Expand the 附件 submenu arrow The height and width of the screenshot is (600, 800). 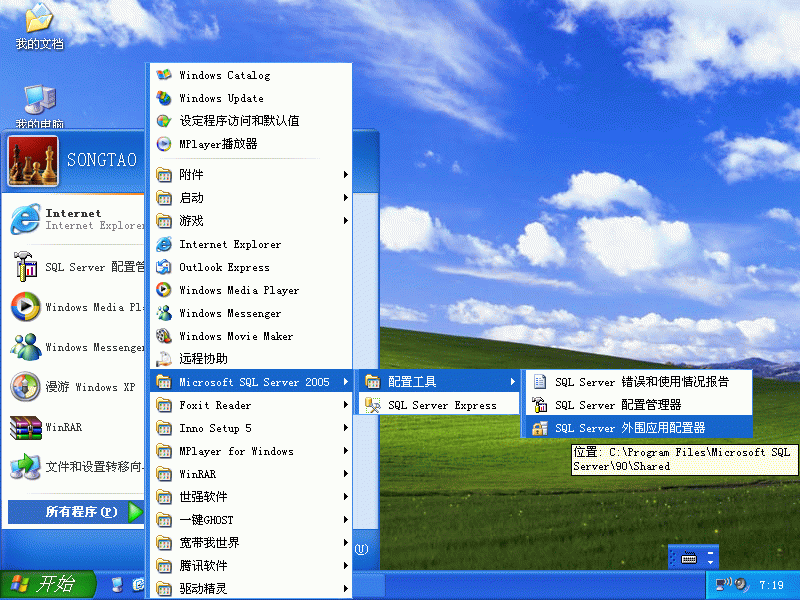[x=346, y=174]
